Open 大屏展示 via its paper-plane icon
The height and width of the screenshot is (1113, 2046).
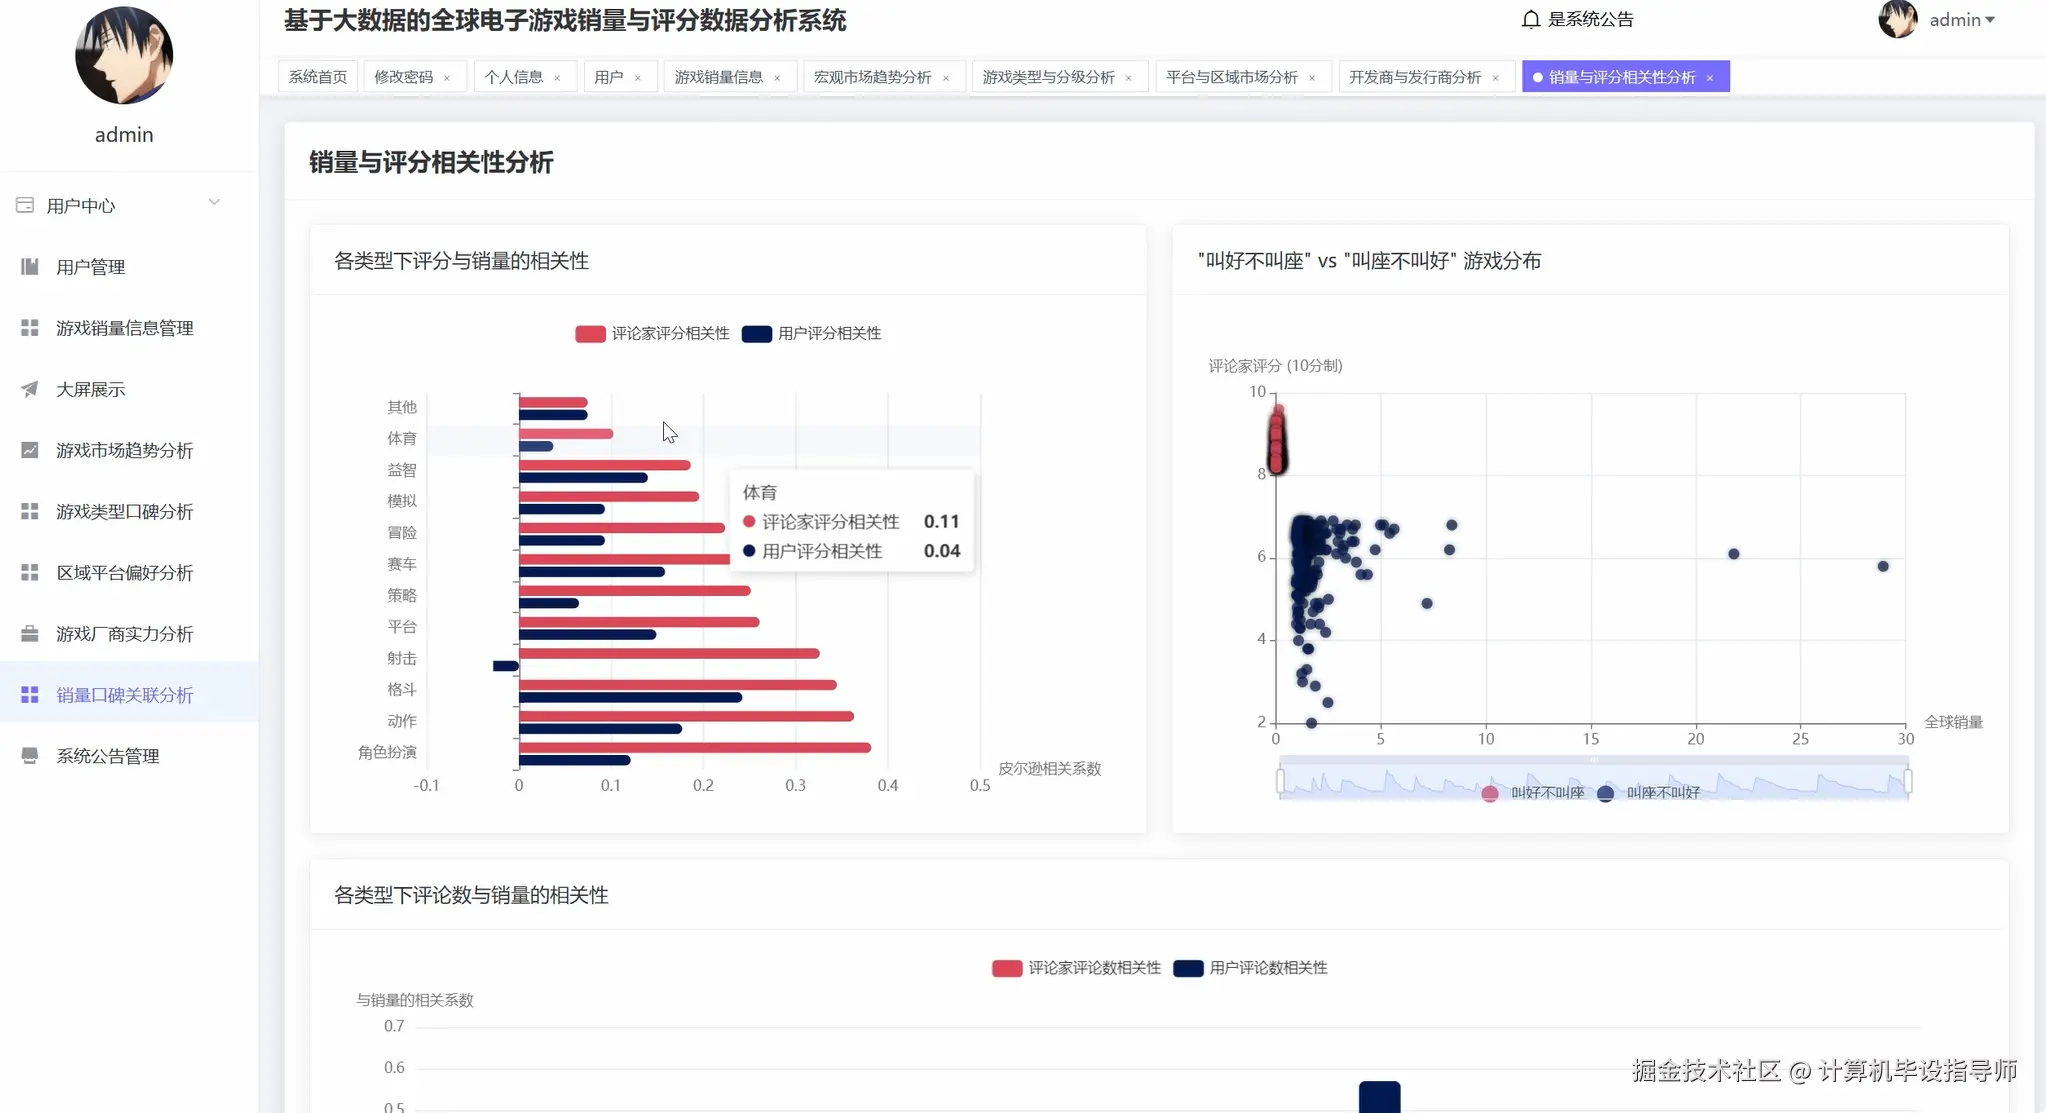pos(28,389)
